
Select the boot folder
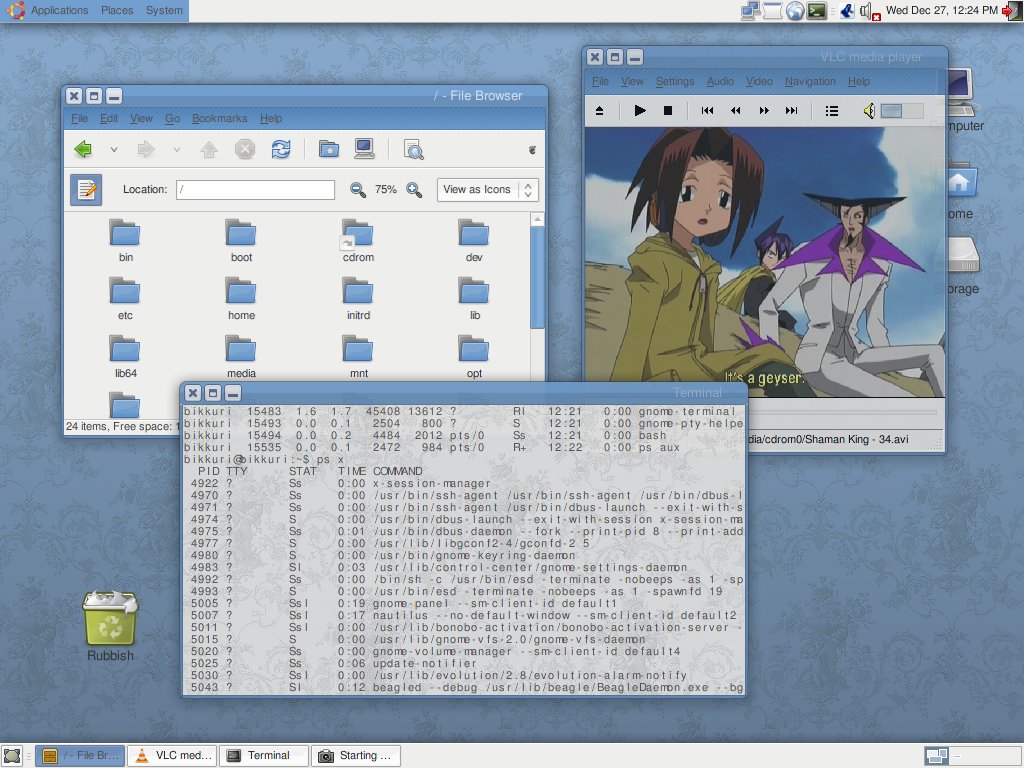pyautogui.click(x=241, y=241)
